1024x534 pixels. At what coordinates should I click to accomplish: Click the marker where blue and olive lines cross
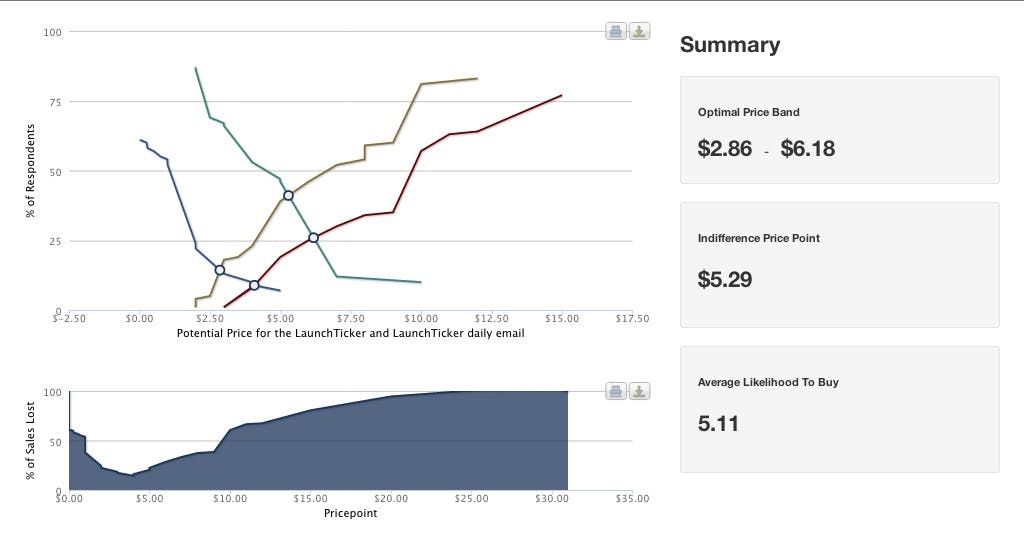click(x=220, y=270)
